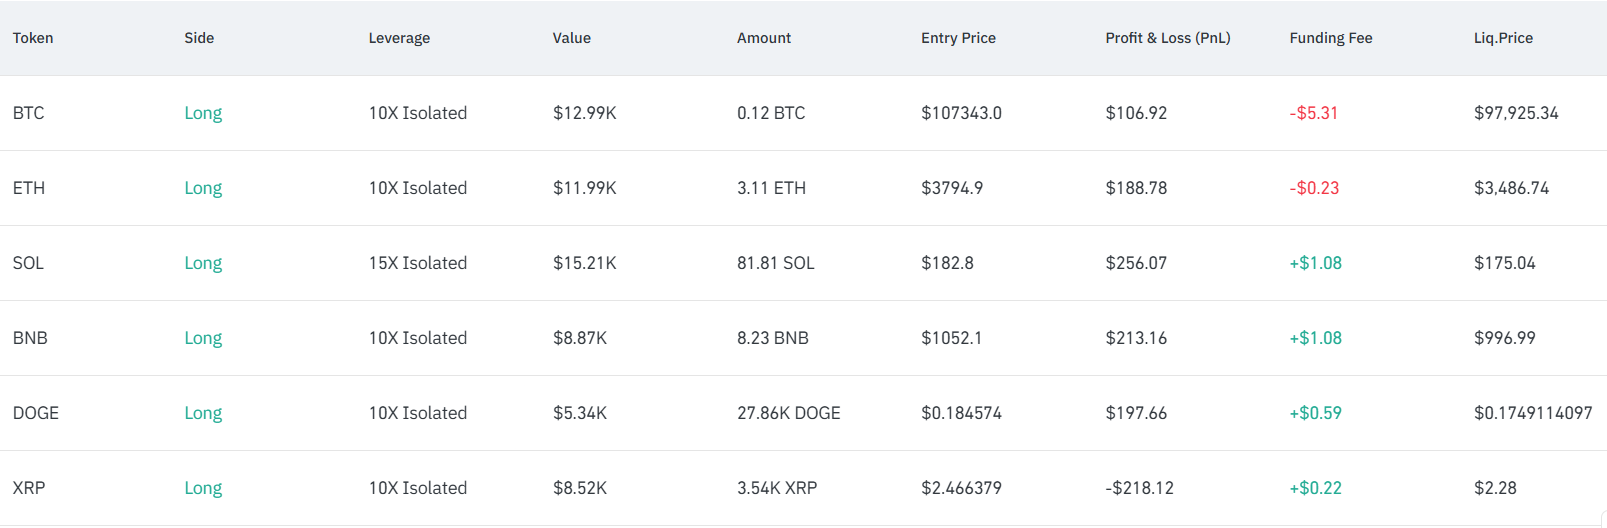Select the 15X Isolated leverage cell

coord(417,263)
